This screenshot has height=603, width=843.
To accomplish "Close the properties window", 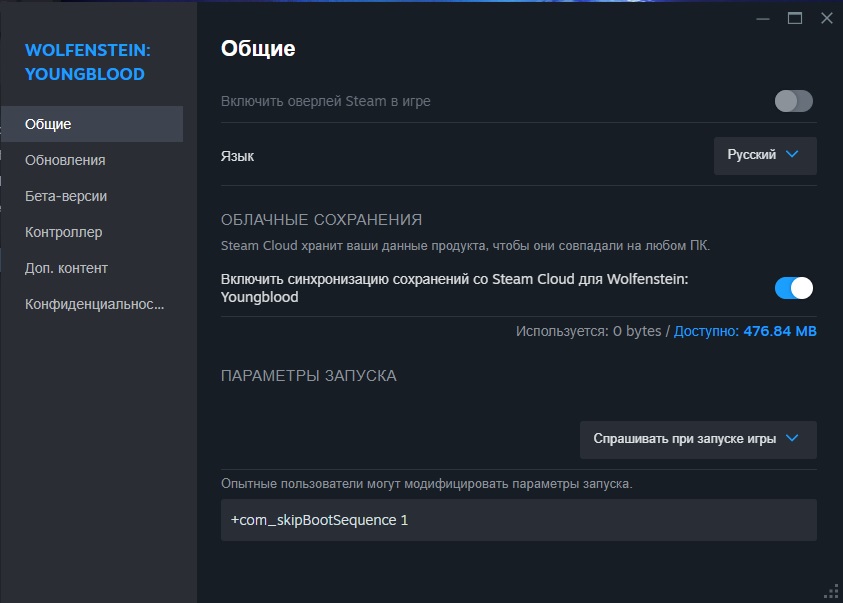I will click(827, 18).
